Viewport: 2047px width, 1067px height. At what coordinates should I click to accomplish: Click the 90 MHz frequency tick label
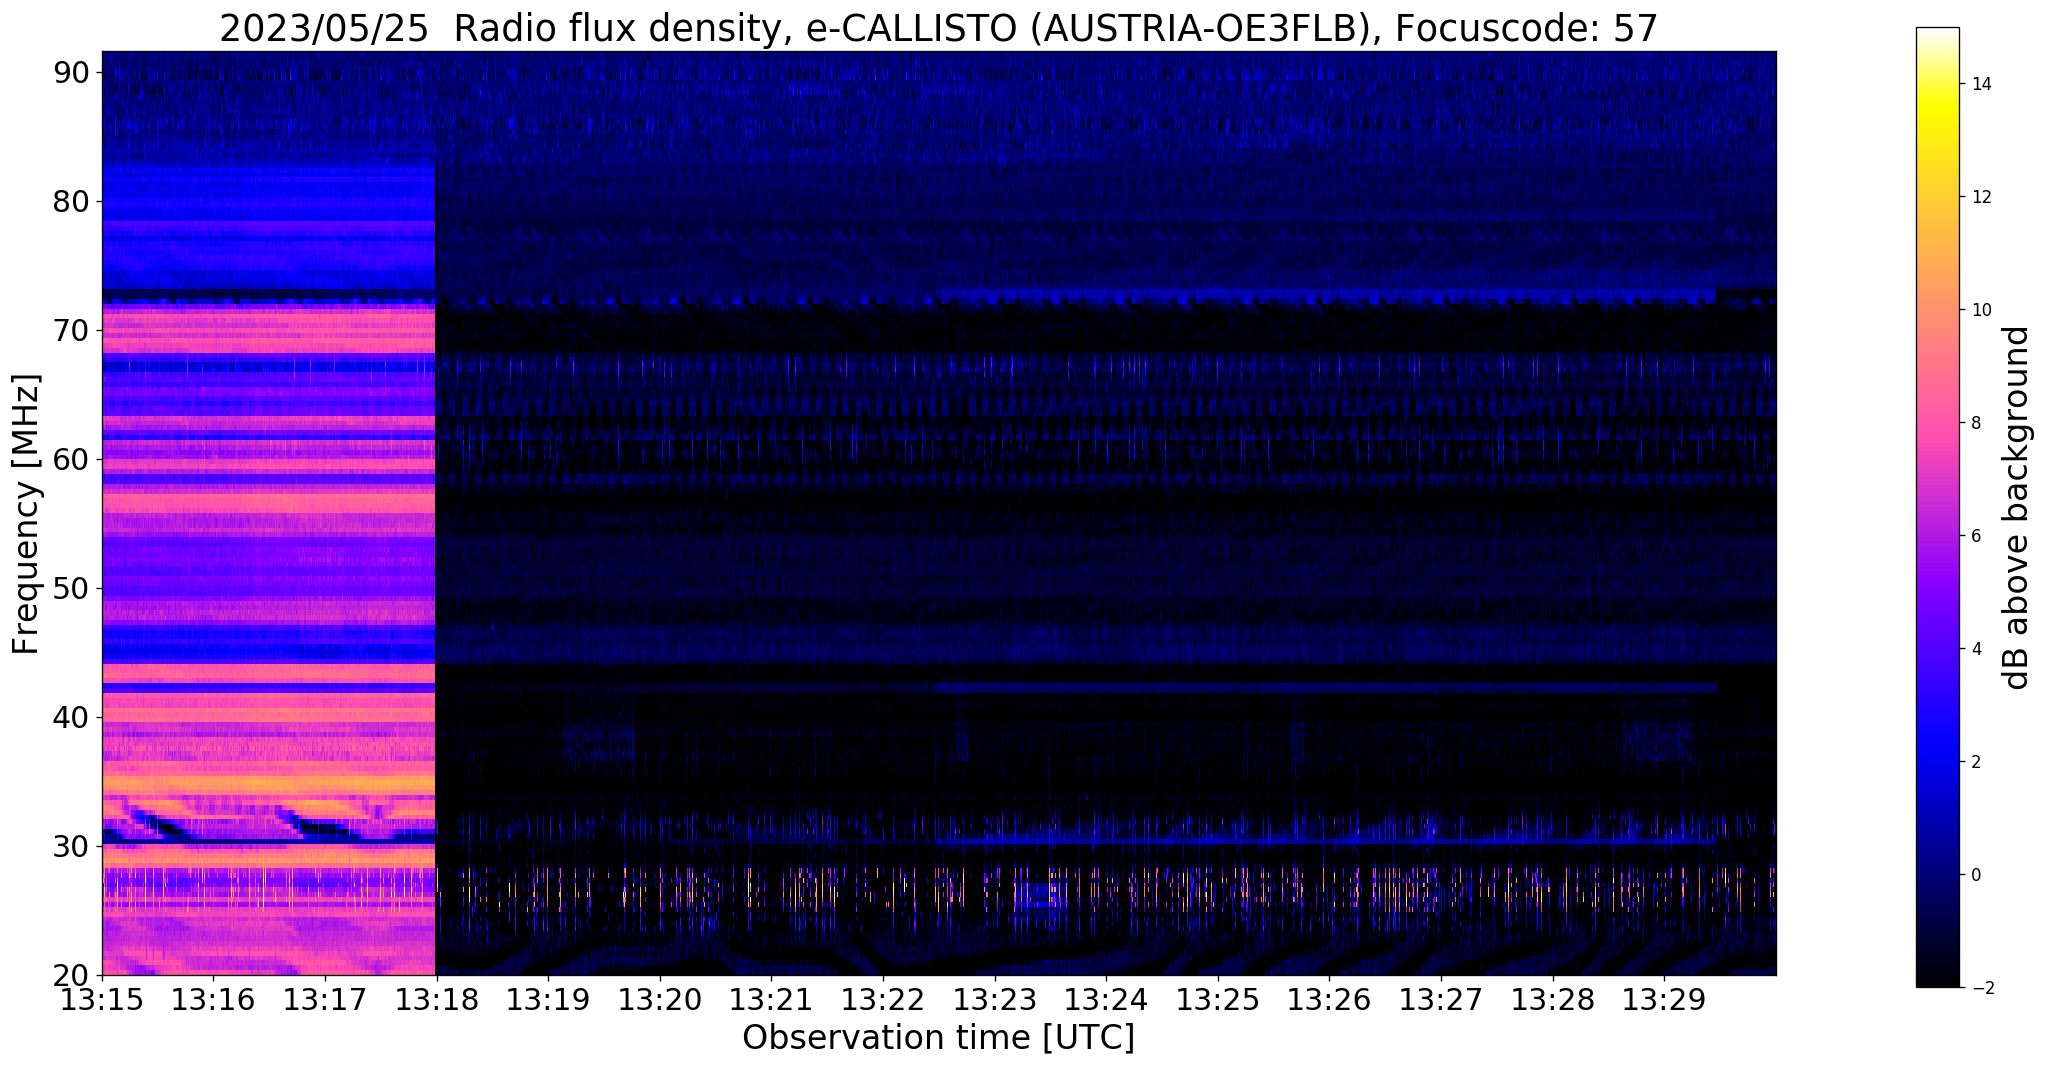point(71,72)
